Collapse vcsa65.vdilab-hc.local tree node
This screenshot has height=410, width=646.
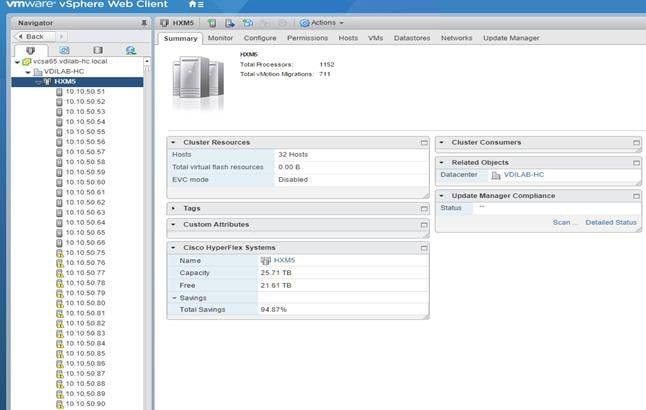[x=17, y=62]
